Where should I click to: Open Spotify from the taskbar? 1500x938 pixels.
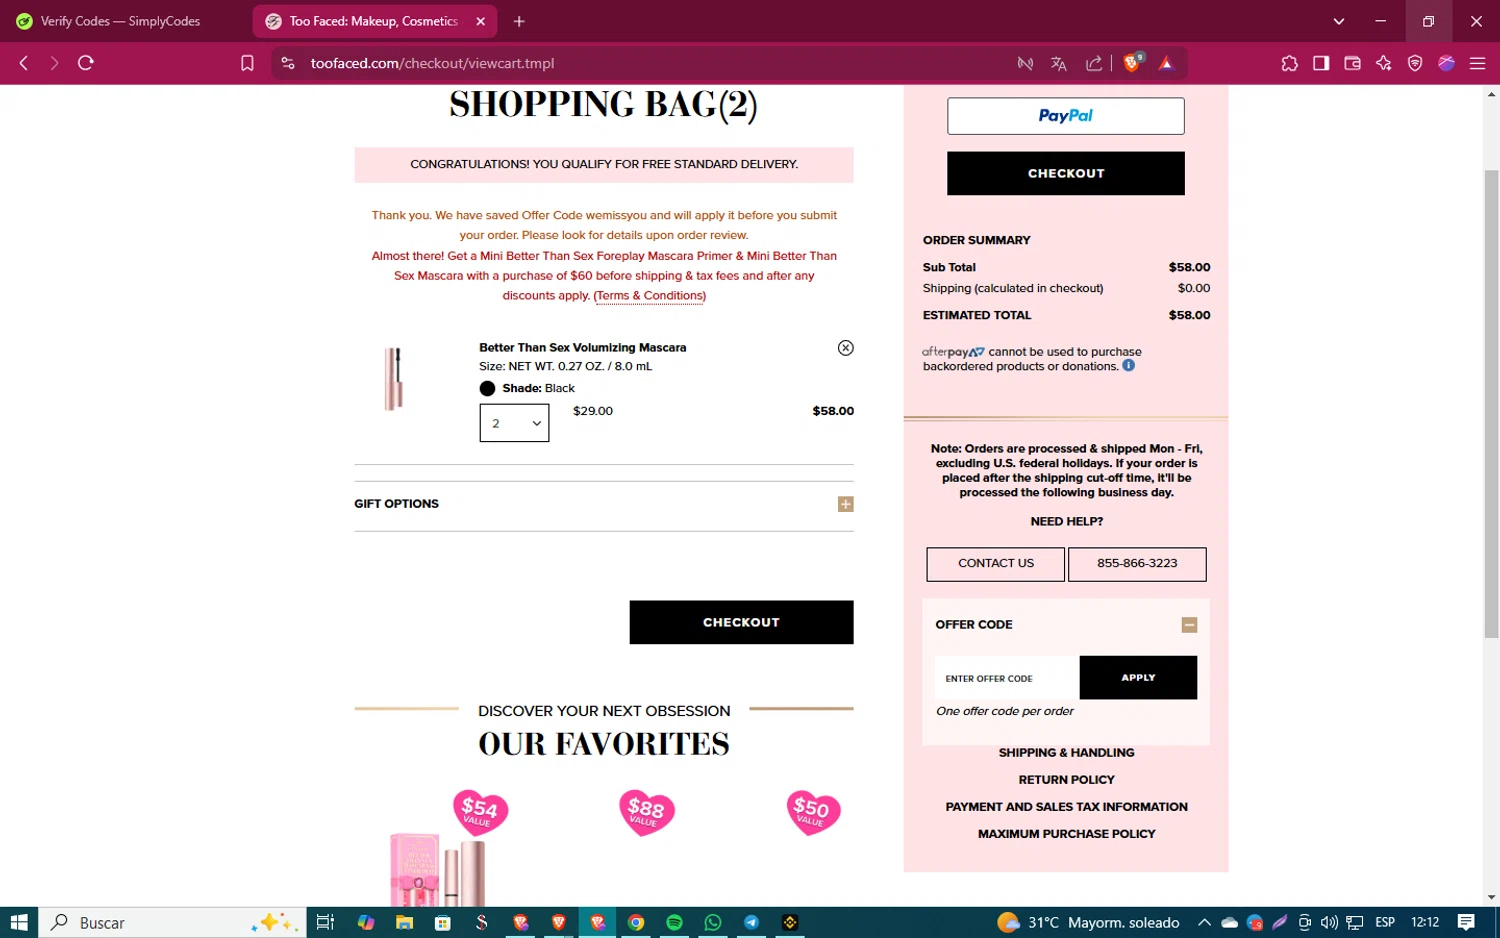point(674,922)
